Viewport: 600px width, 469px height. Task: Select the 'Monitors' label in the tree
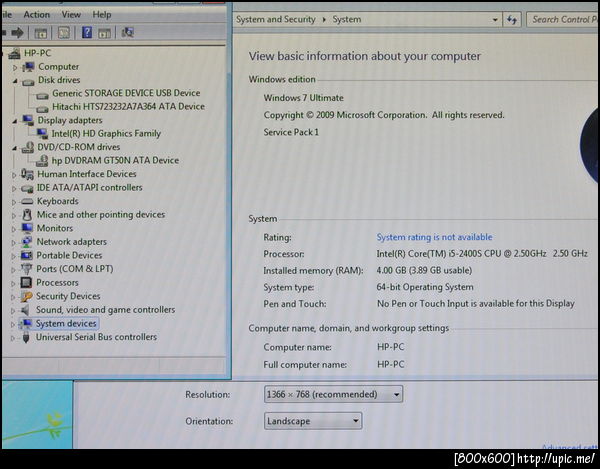55,228
